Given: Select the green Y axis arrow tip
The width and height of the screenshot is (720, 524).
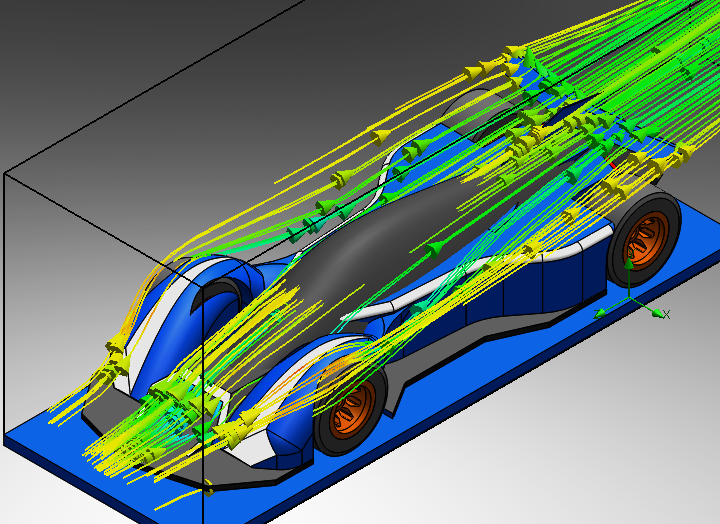Looking at the screenshot, I should click(629, 263).
